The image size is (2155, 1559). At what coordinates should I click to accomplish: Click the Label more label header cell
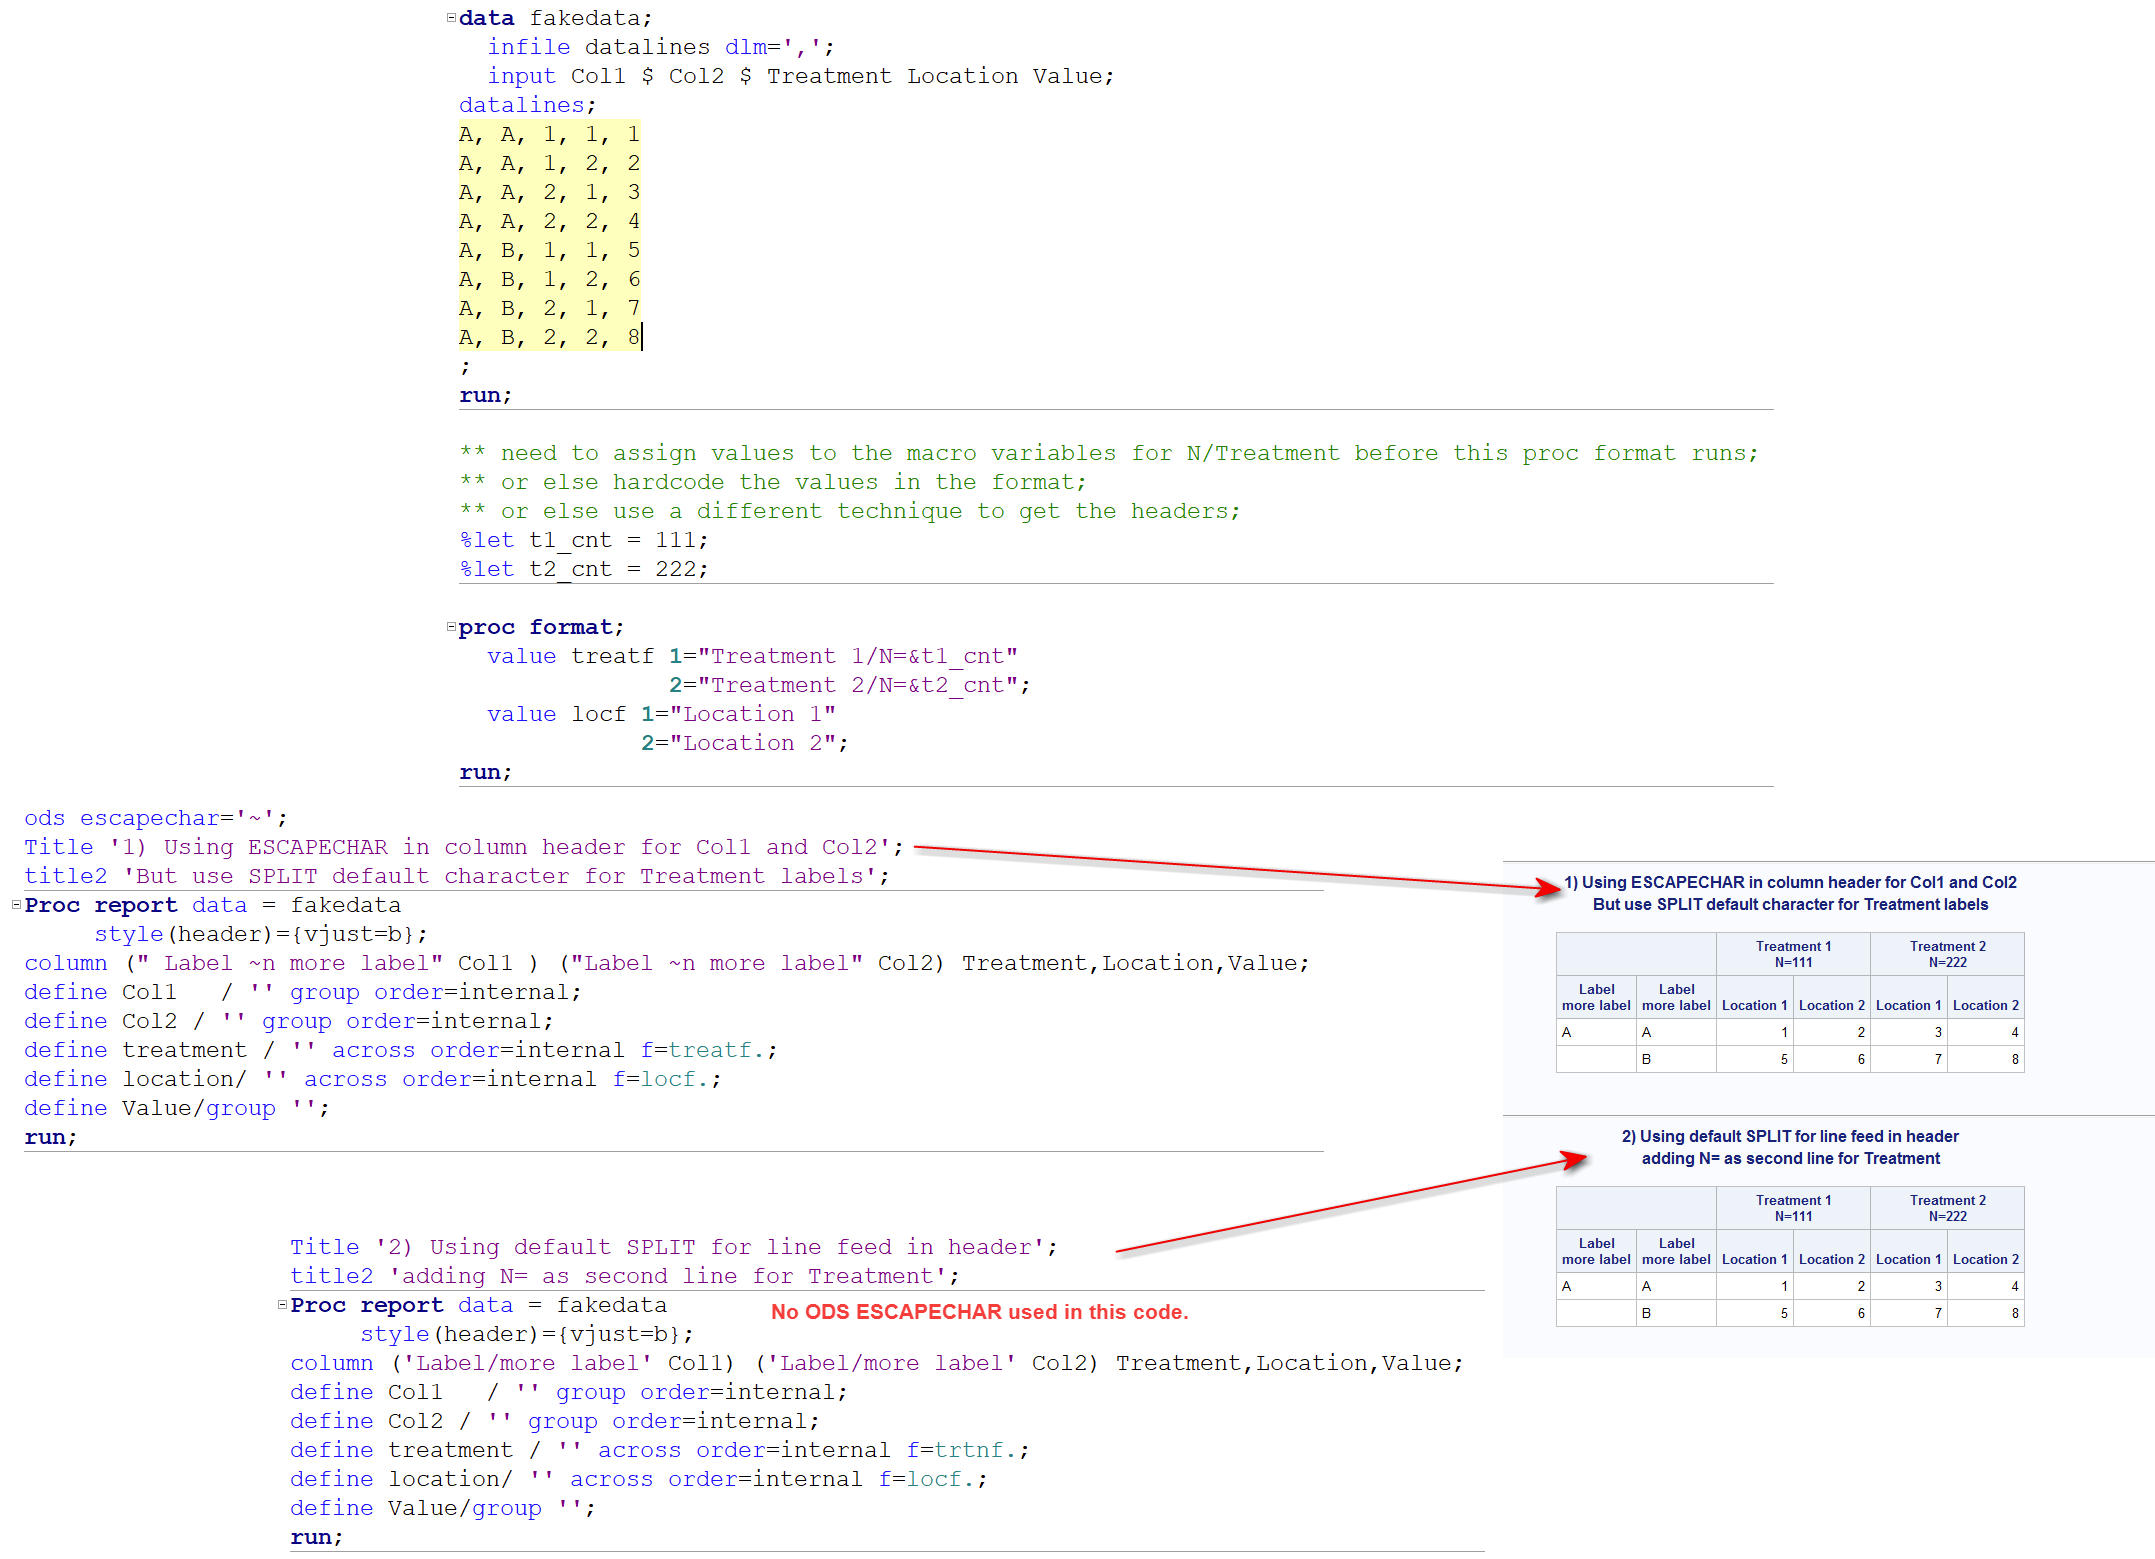coord(1596,996)
